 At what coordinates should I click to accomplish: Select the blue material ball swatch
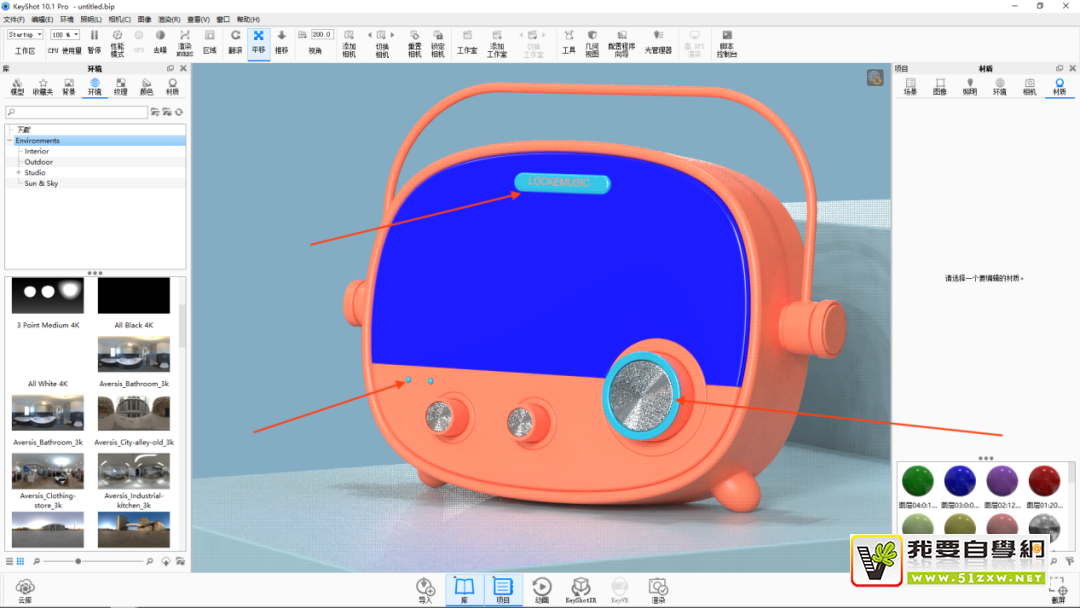960,481
